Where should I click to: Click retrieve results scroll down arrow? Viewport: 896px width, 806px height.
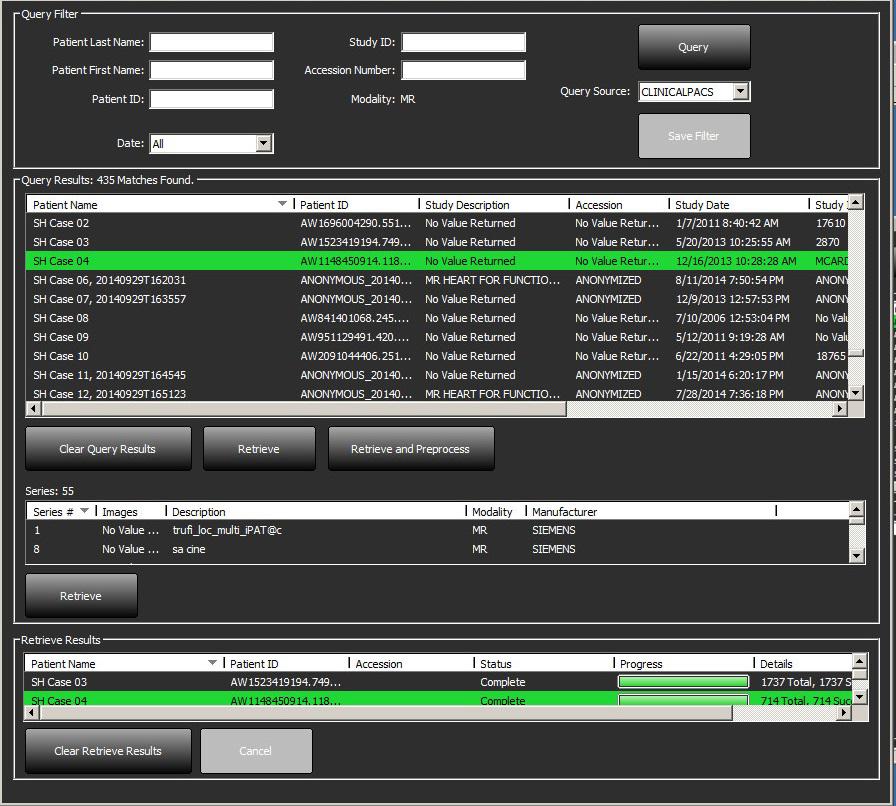tap(859, 697)
